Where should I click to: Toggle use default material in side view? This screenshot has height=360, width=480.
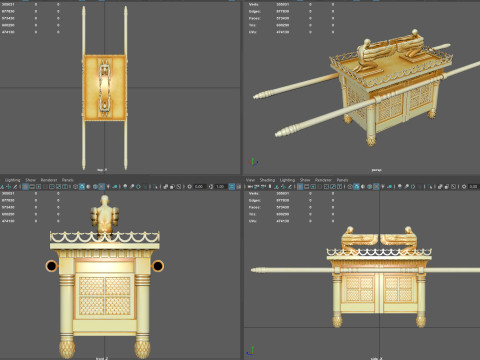pos(363,187)
